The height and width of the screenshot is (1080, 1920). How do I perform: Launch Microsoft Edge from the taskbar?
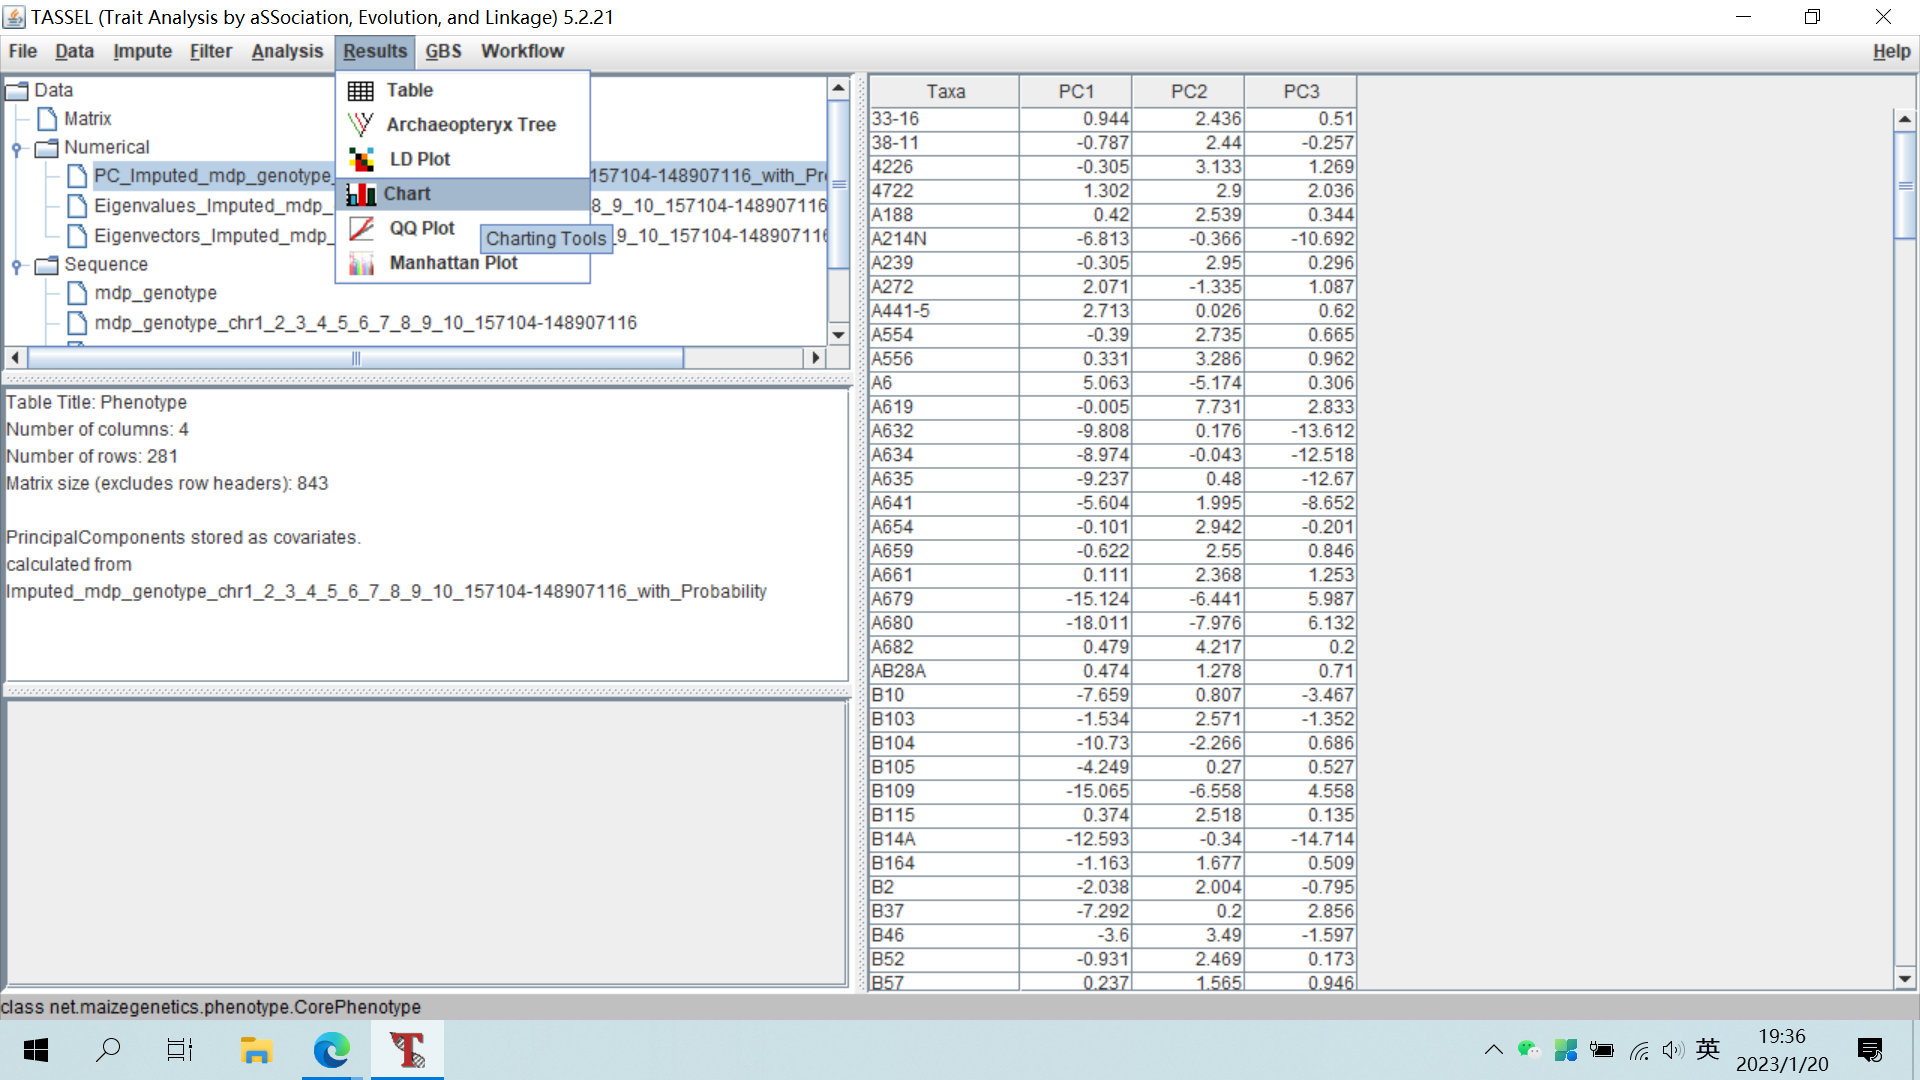point(330,1050)
